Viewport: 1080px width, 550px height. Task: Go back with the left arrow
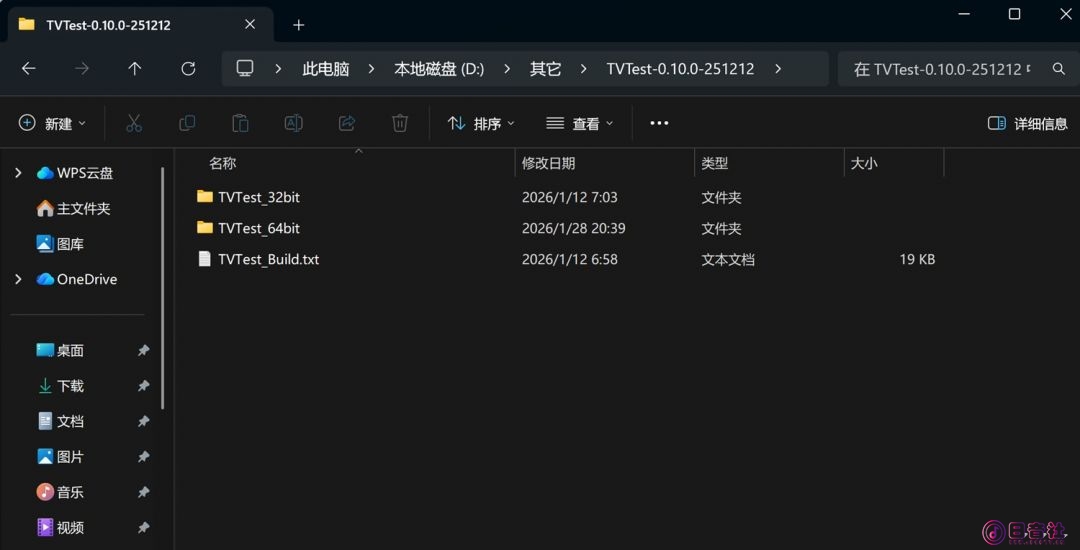pos(28,69)
